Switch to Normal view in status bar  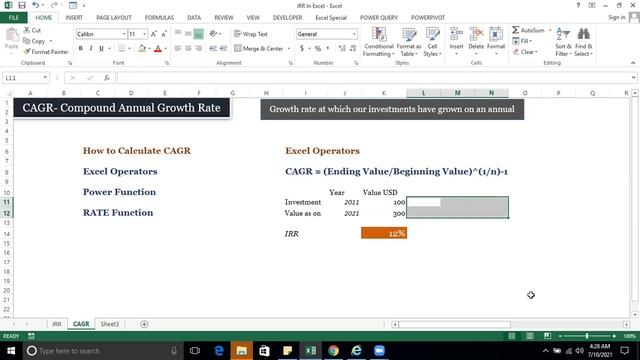coord(511,336)
